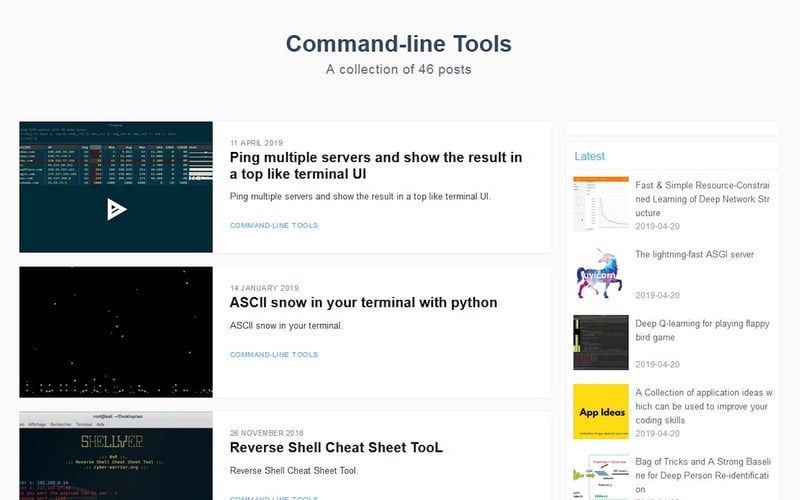
Task: Click 2019-04-20 date under application ideas post
Action: [x=657, y=433]
